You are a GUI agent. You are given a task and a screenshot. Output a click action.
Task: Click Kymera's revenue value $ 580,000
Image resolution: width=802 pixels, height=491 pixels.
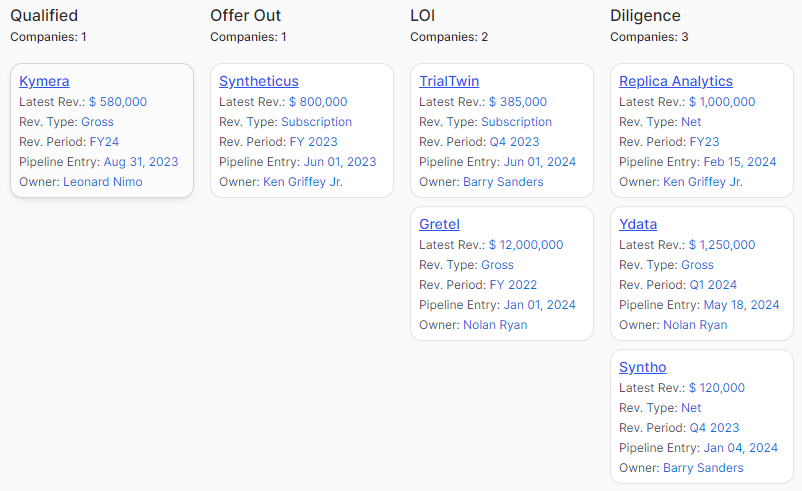coord(118,102)
